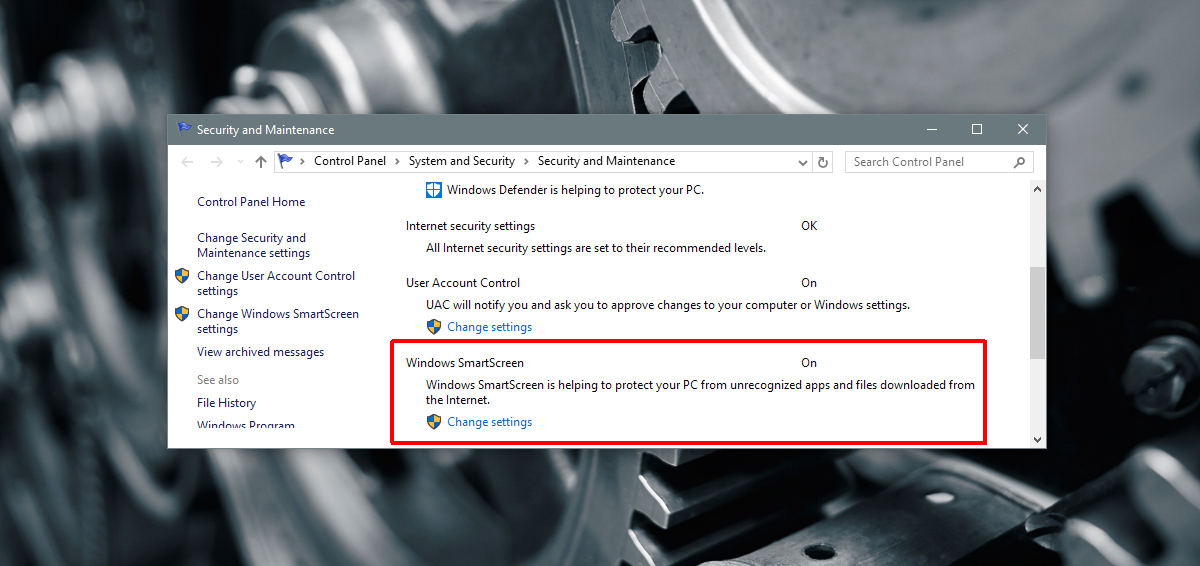Click the Windows Defender shield icon
The width and height of the screenshot is (1200, 566).
(x=434, y=190)
